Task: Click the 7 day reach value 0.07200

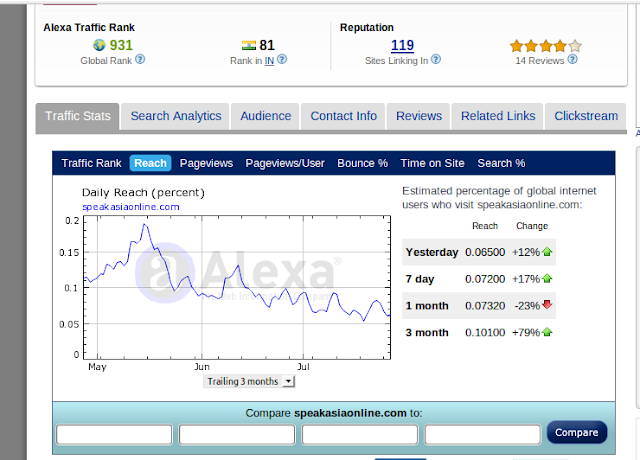Action: point(485,279)
